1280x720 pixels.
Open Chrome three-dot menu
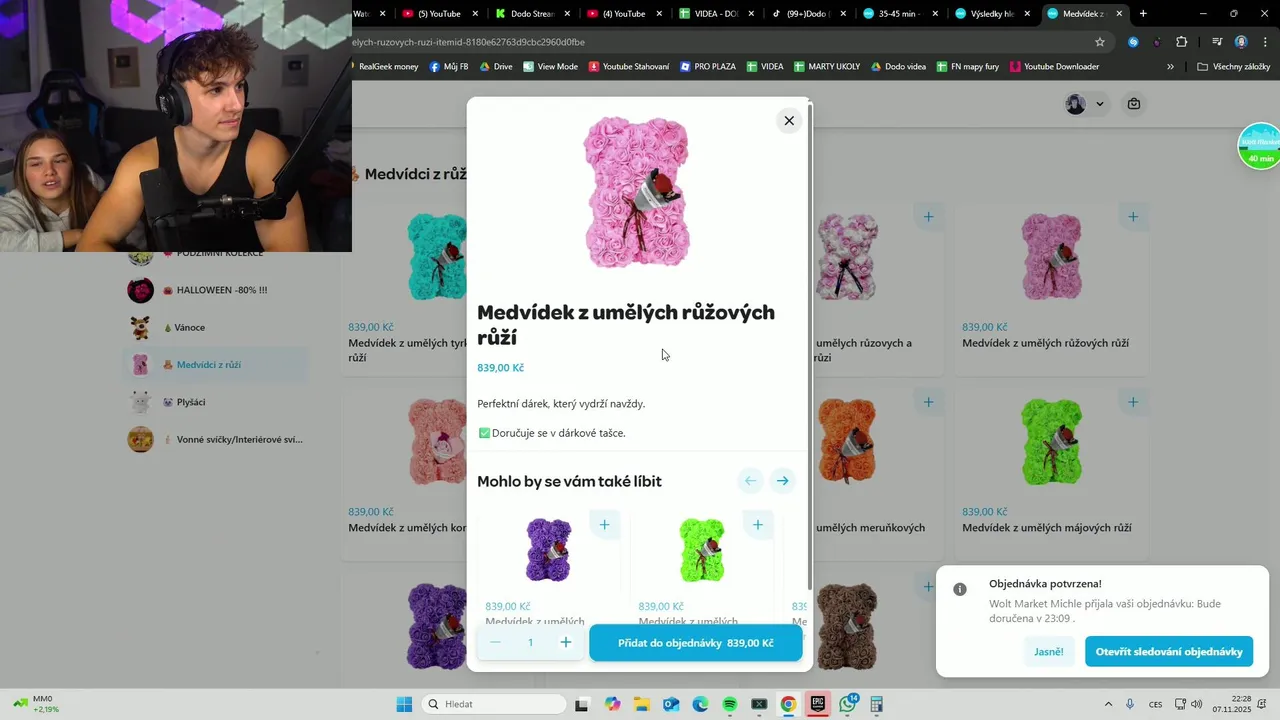[x=1263, y=42]
